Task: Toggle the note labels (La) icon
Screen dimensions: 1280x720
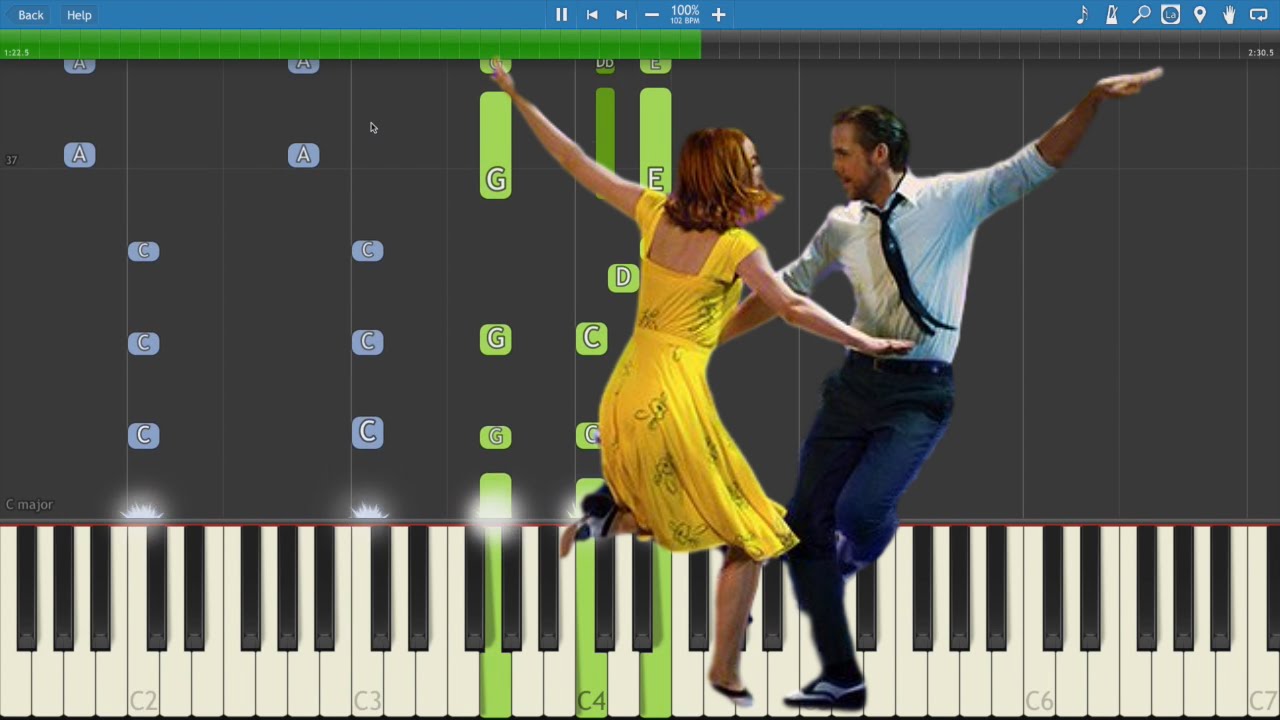Action: pos(1170,15)
